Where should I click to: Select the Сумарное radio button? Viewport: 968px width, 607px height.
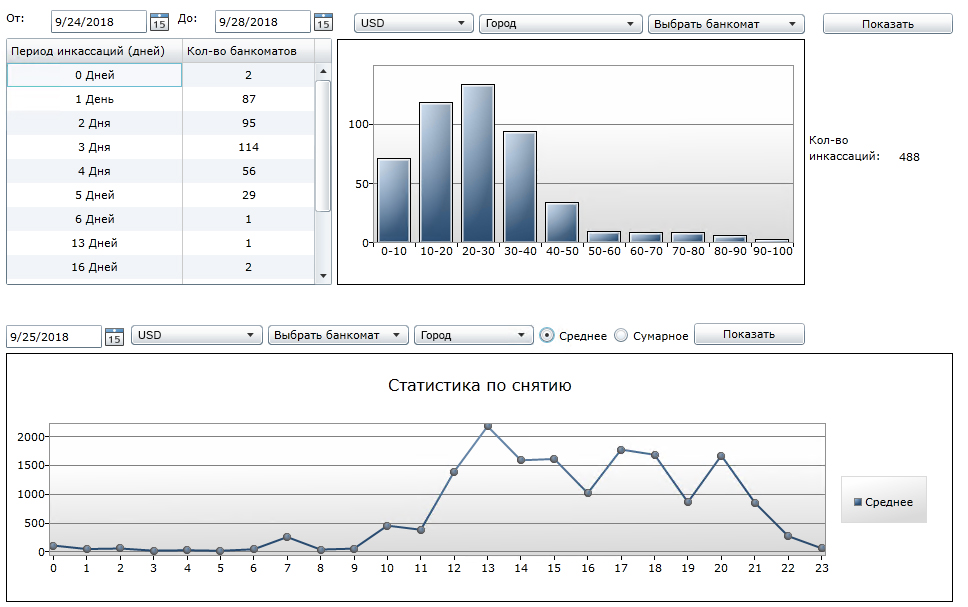point(621,336)
